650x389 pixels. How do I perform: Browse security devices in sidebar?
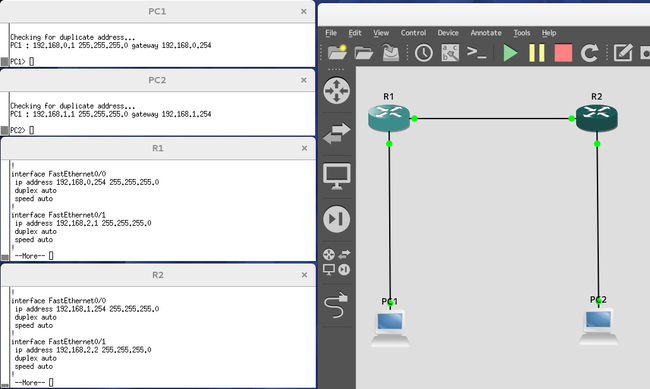pos(337,219)
